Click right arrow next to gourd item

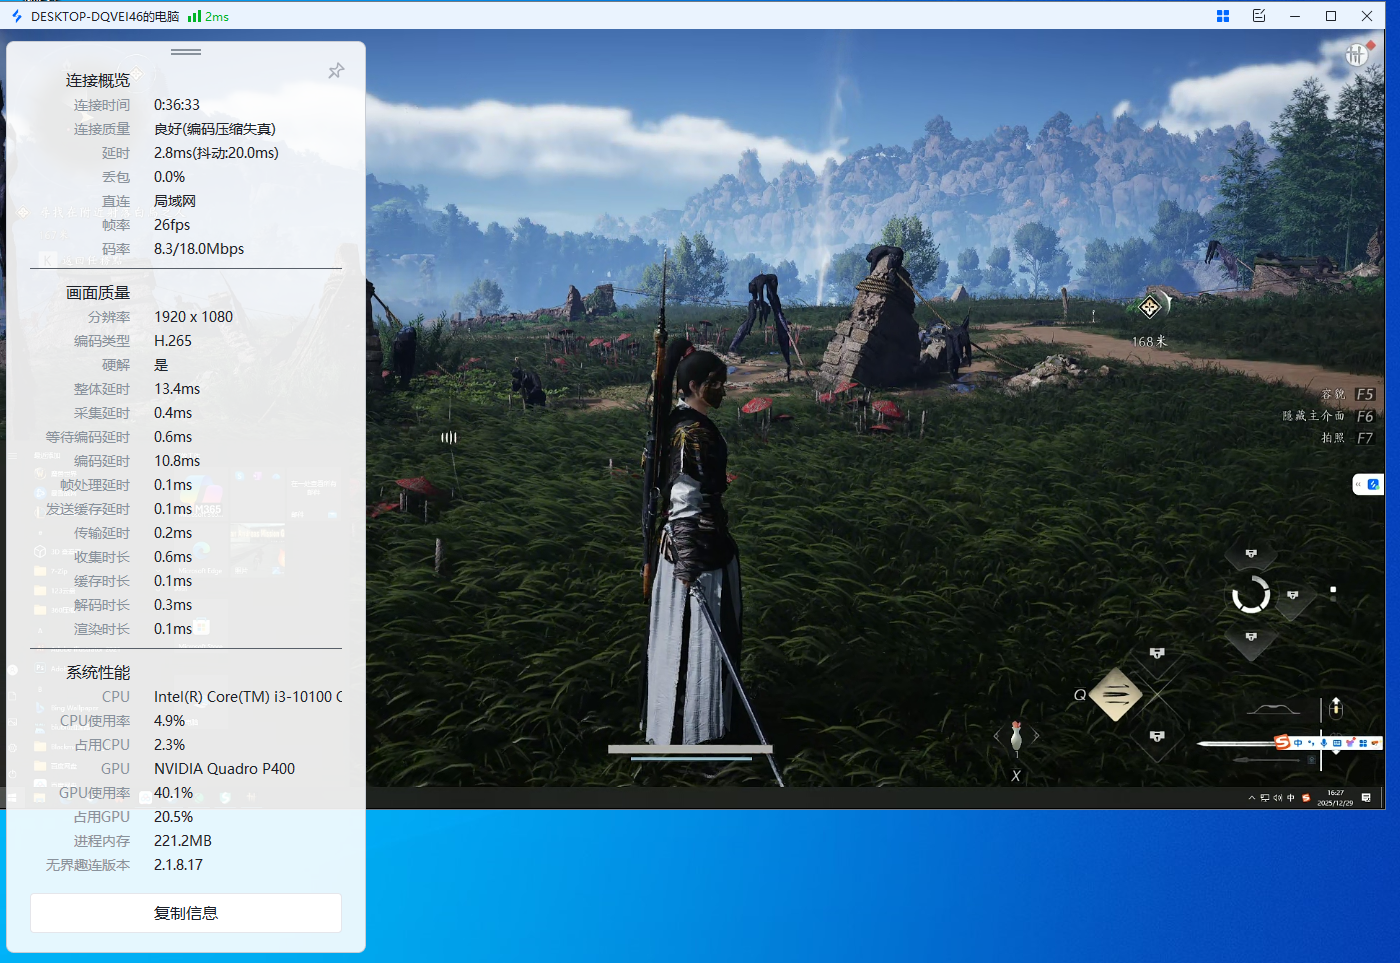click(x=1036, y=736)
